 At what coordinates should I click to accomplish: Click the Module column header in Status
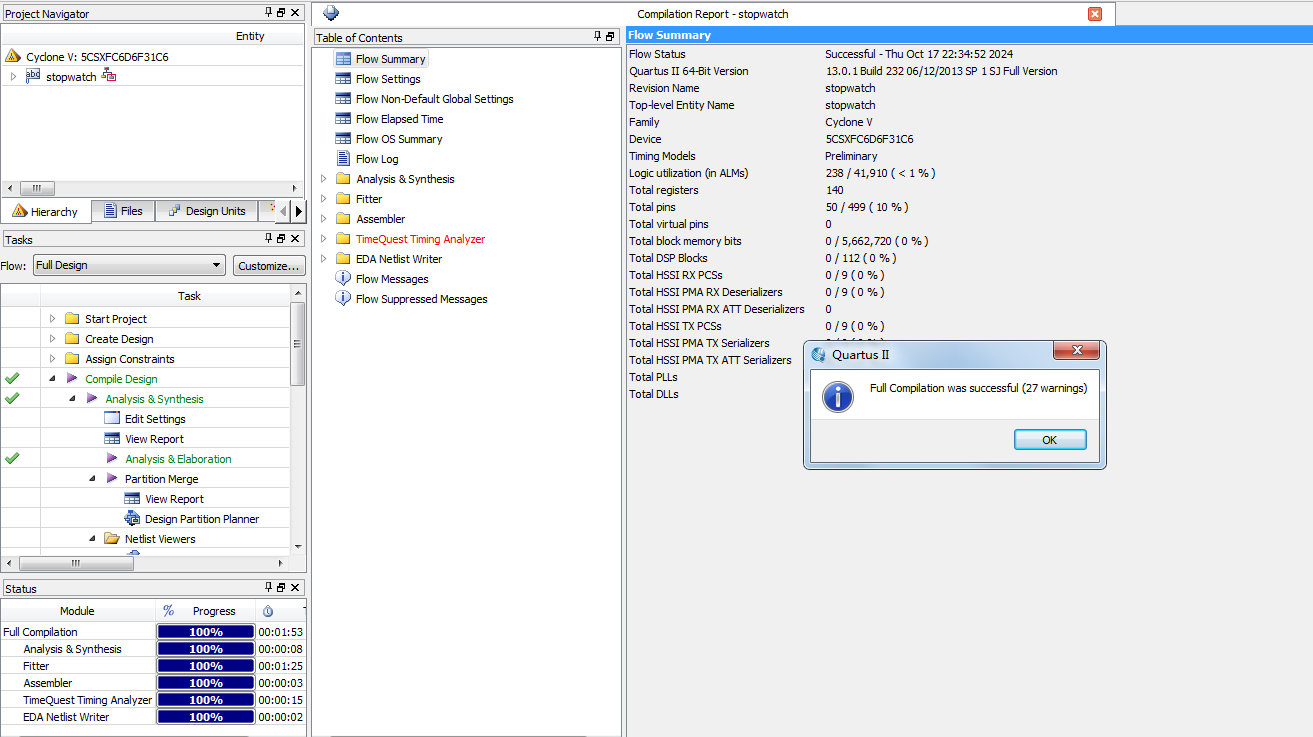[x=77, y=611]
